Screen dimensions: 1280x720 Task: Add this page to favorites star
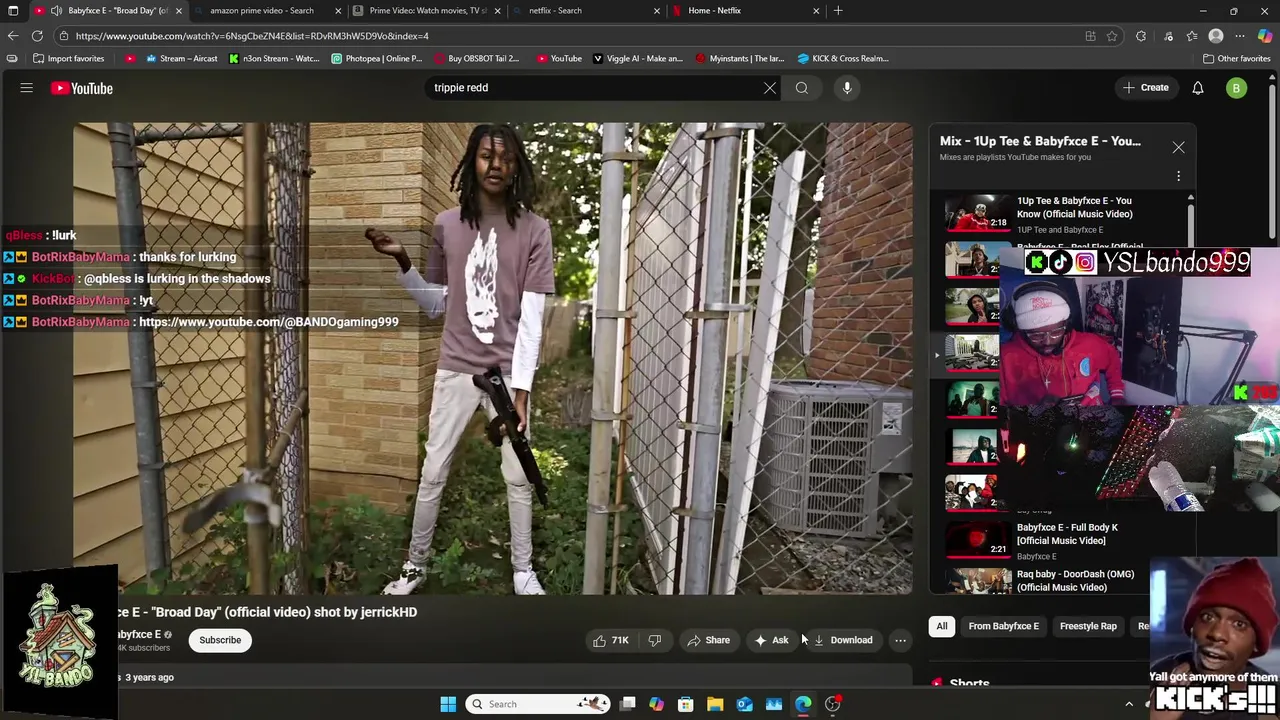point(1112,36)
